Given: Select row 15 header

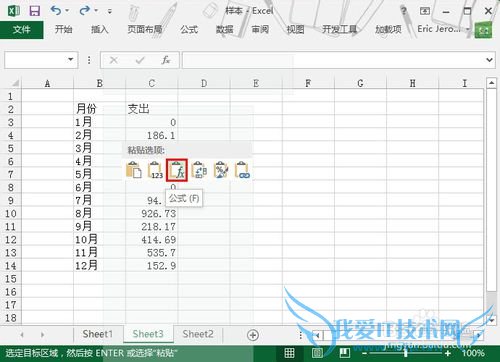Looking at the screenshot, I should tap(11, 279).
